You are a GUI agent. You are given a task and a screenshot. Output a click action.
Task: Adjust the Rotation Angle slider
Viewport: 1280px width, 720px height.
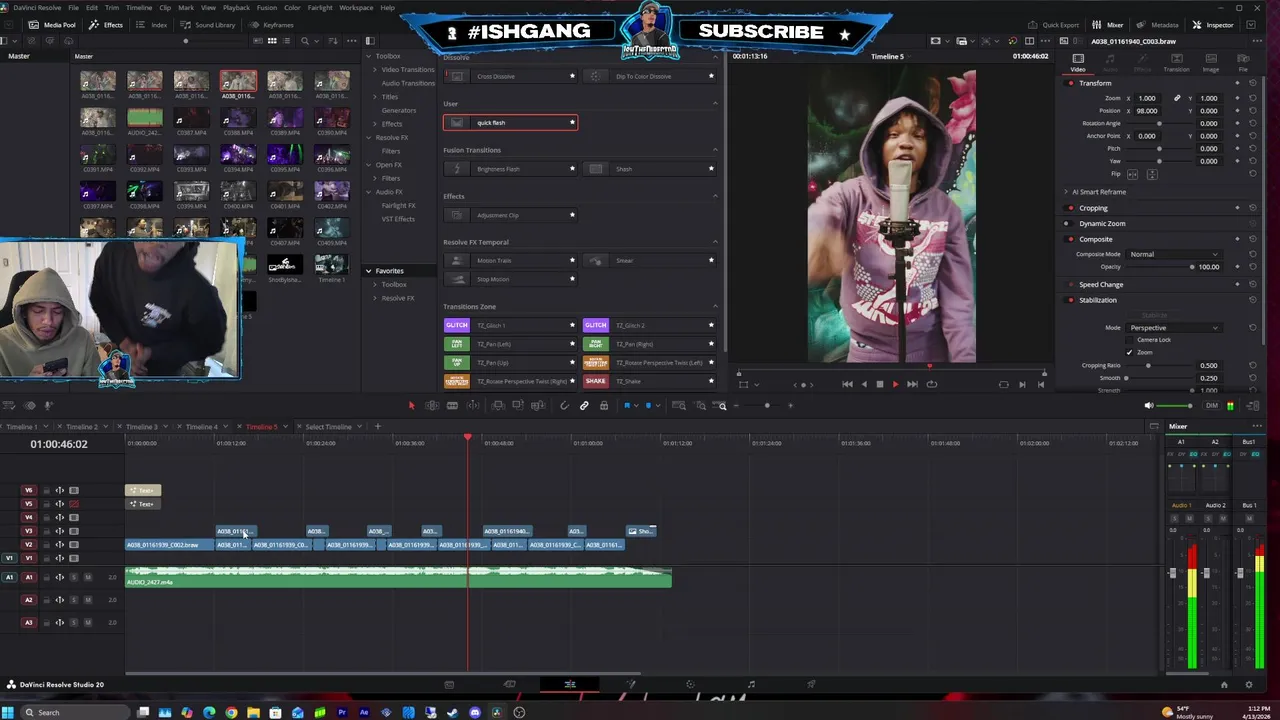tap(1160, 124)
